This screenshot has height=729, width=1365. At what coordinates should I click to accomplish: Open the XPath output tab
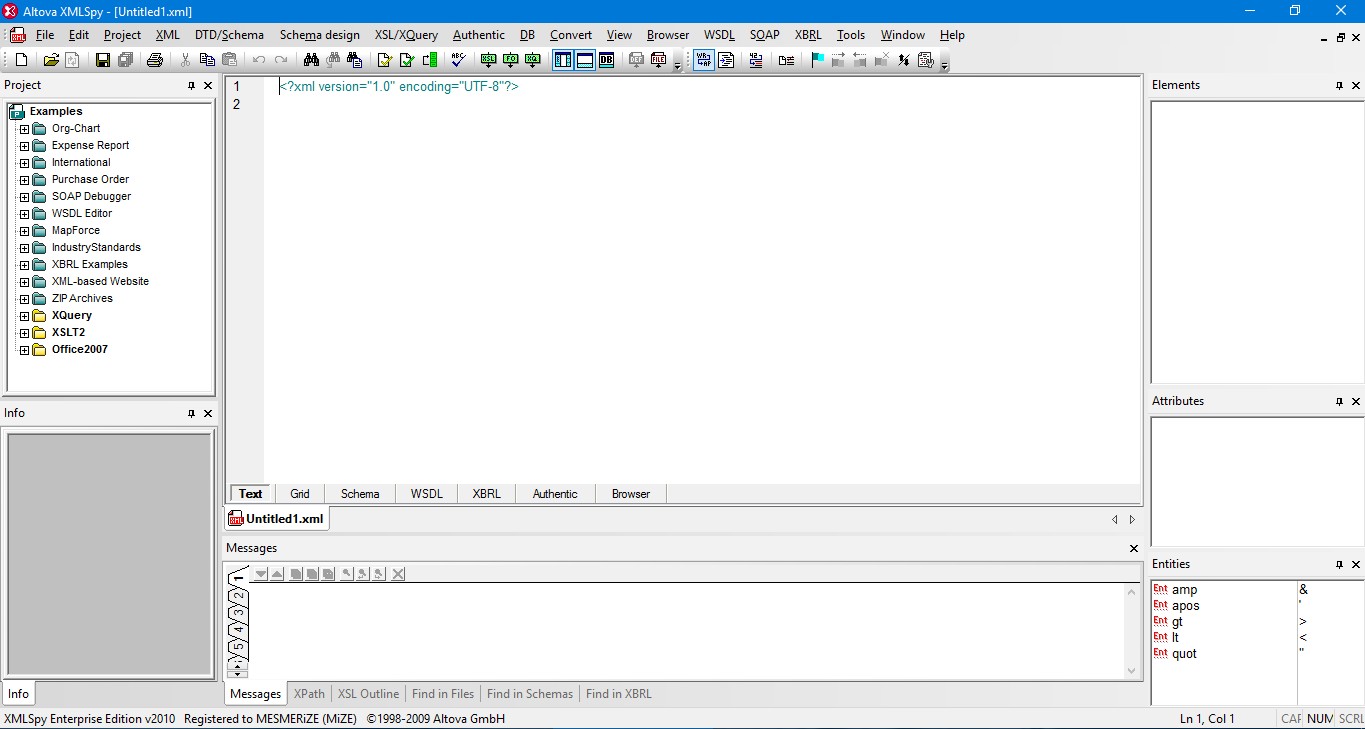point(309,694)
